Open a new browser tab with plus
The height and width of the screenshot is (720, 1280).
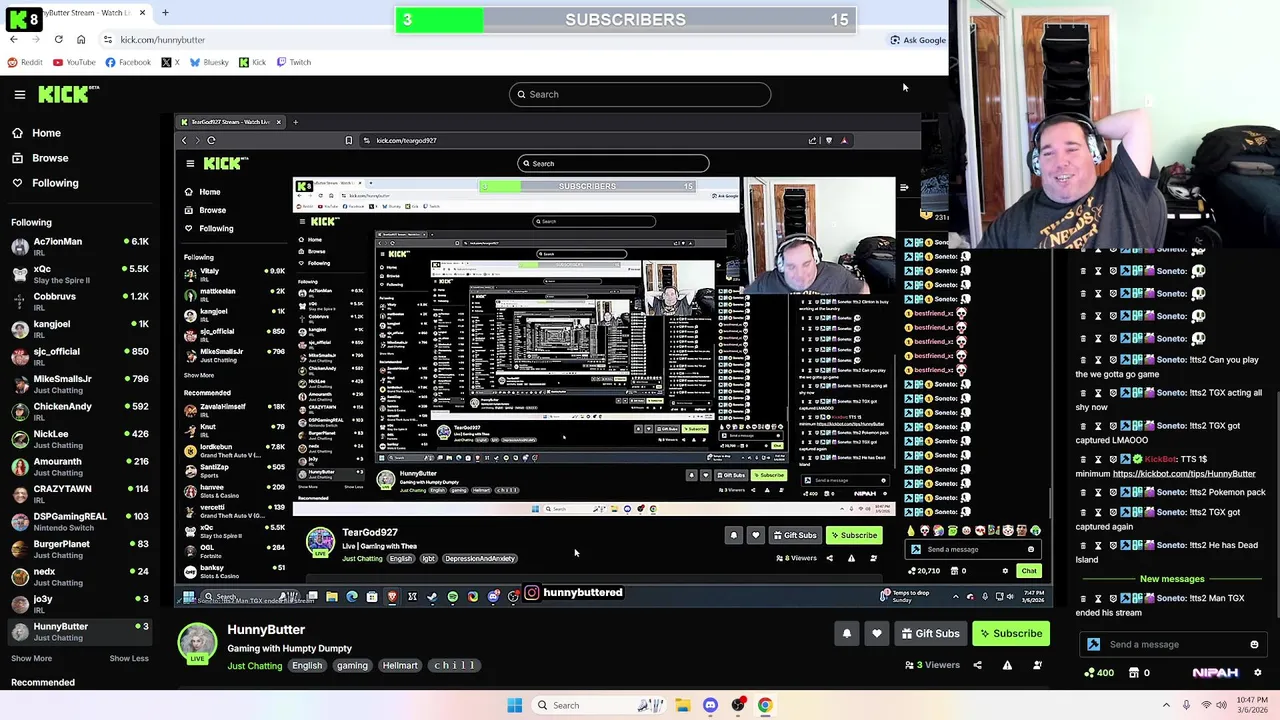(165, 13)
